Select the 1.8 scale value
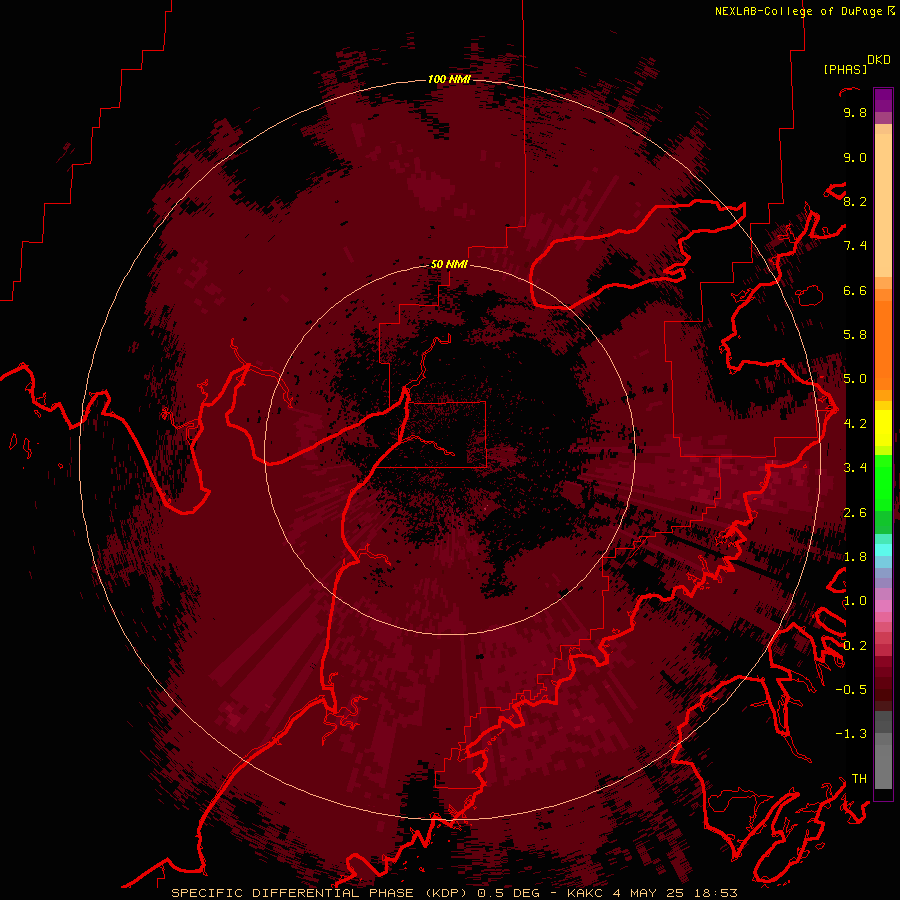Viewport: 900px width, 900px height. tap(855, 557)
